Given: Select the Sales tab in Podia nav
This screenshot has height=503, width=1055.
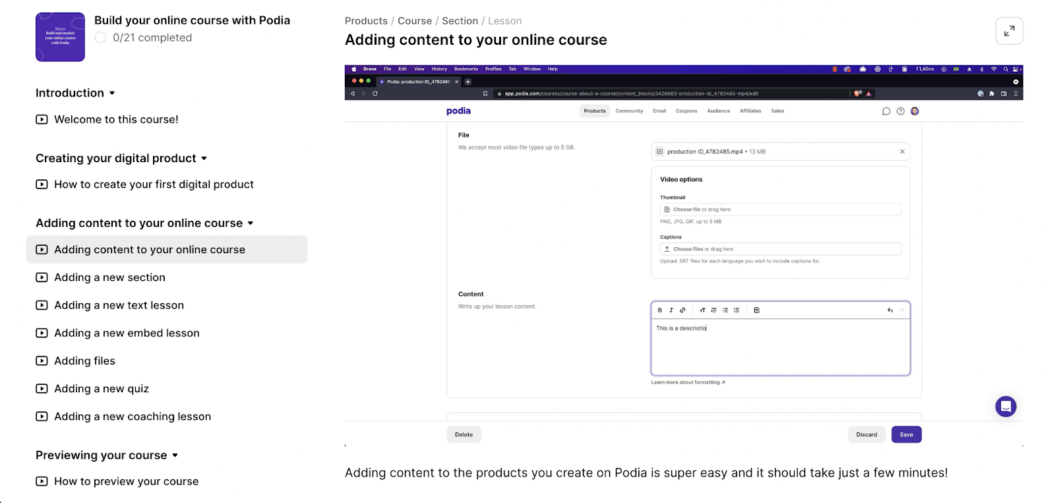Looking at the screenshot, I should pos(777,111).
